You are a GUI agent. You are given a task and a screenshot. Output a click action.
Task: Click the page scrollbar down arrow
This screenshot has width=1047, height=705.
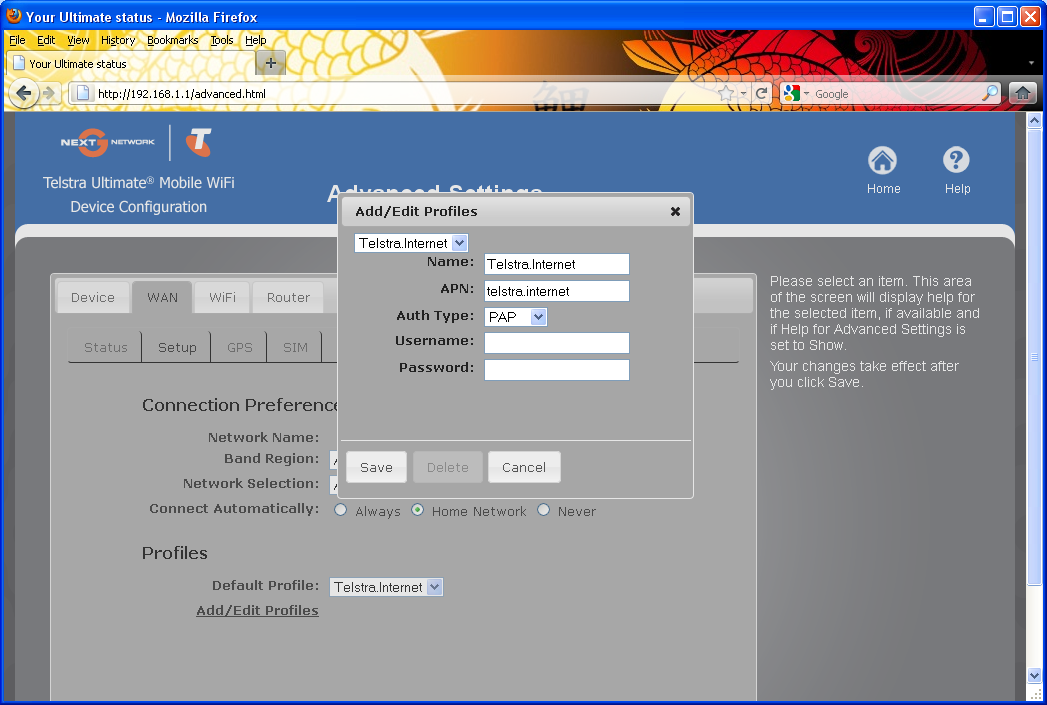[x=1034, y=675]
